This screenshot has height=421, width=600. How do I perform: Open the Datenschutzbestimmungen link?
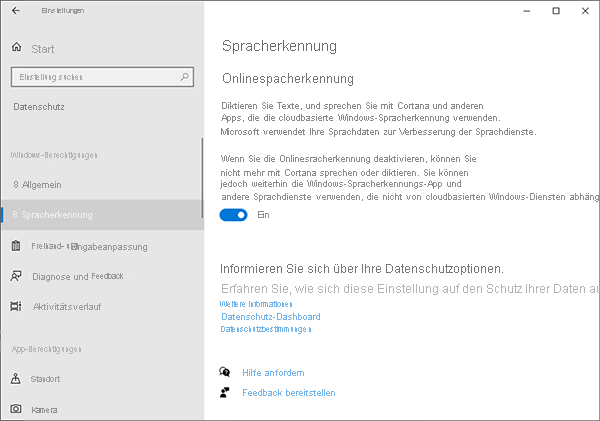[266, 328]
